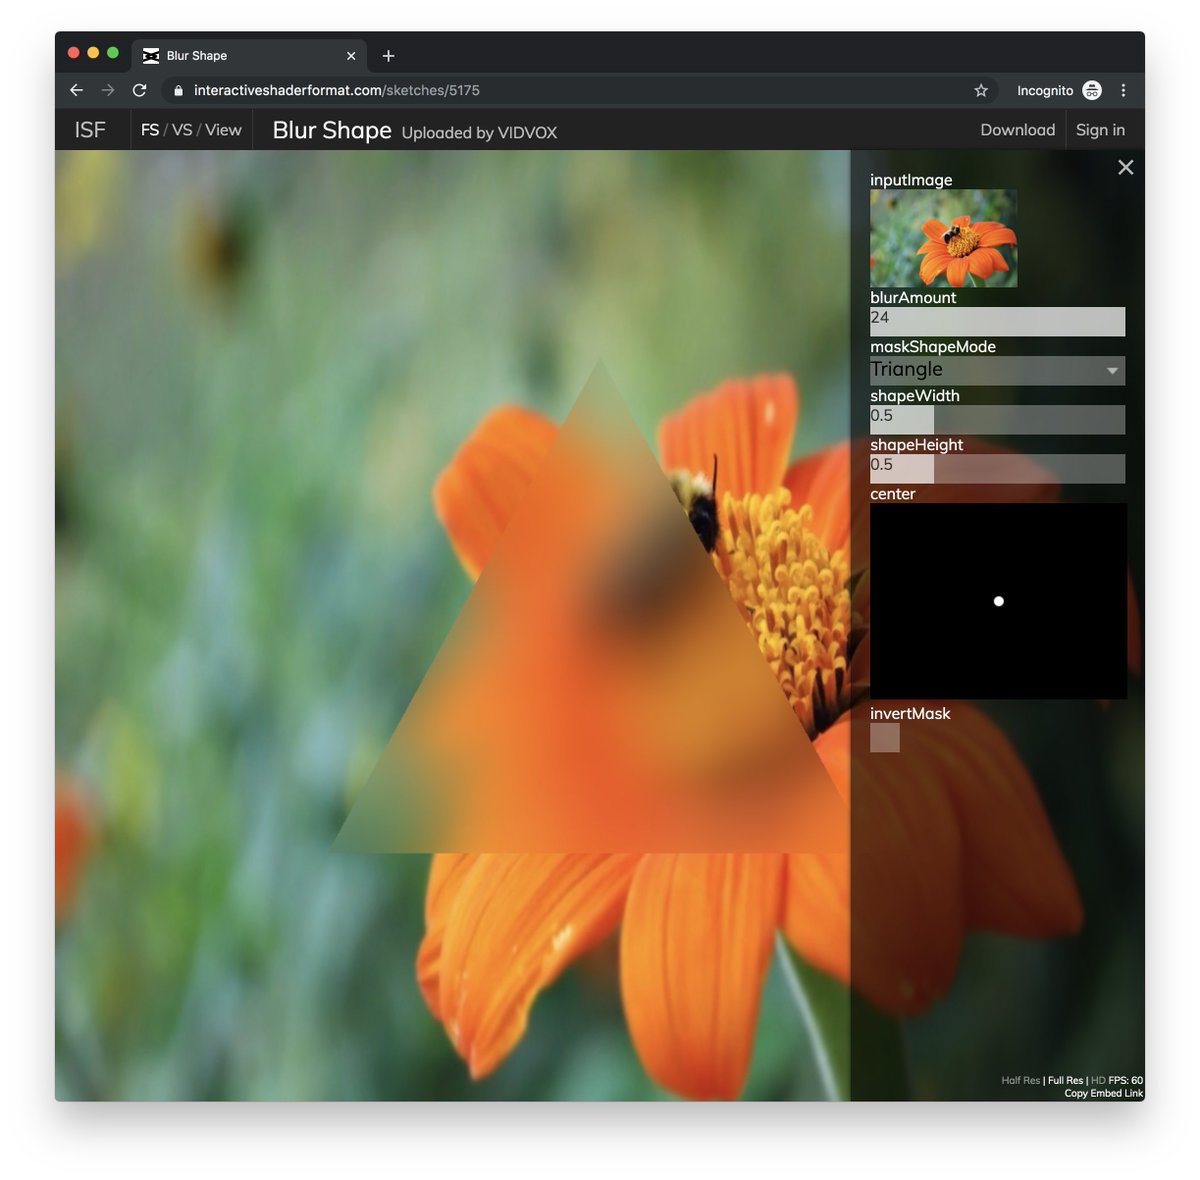Switch to Full Res rendering

(x=1065, y=1080)
